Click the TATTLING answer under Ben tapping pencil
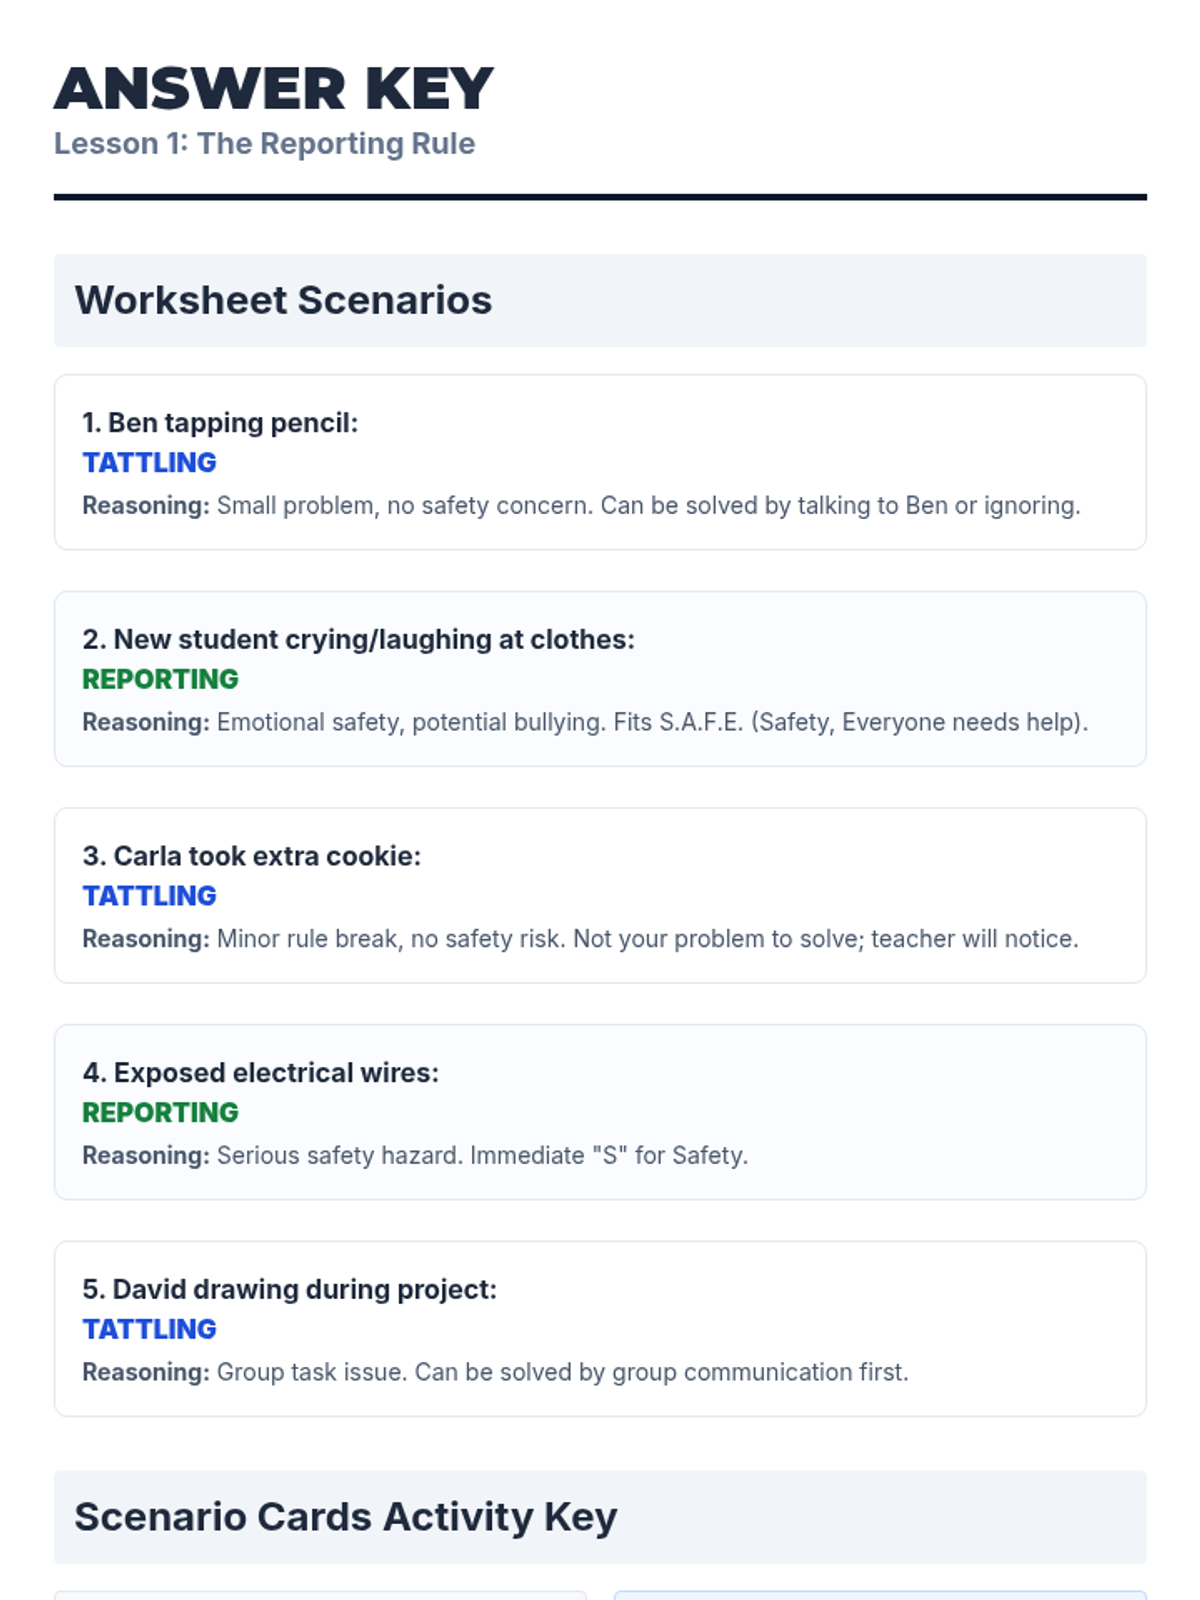The height and width of the screenshot is (1600, 1200). pyautogui.click(x=149, y=463)
